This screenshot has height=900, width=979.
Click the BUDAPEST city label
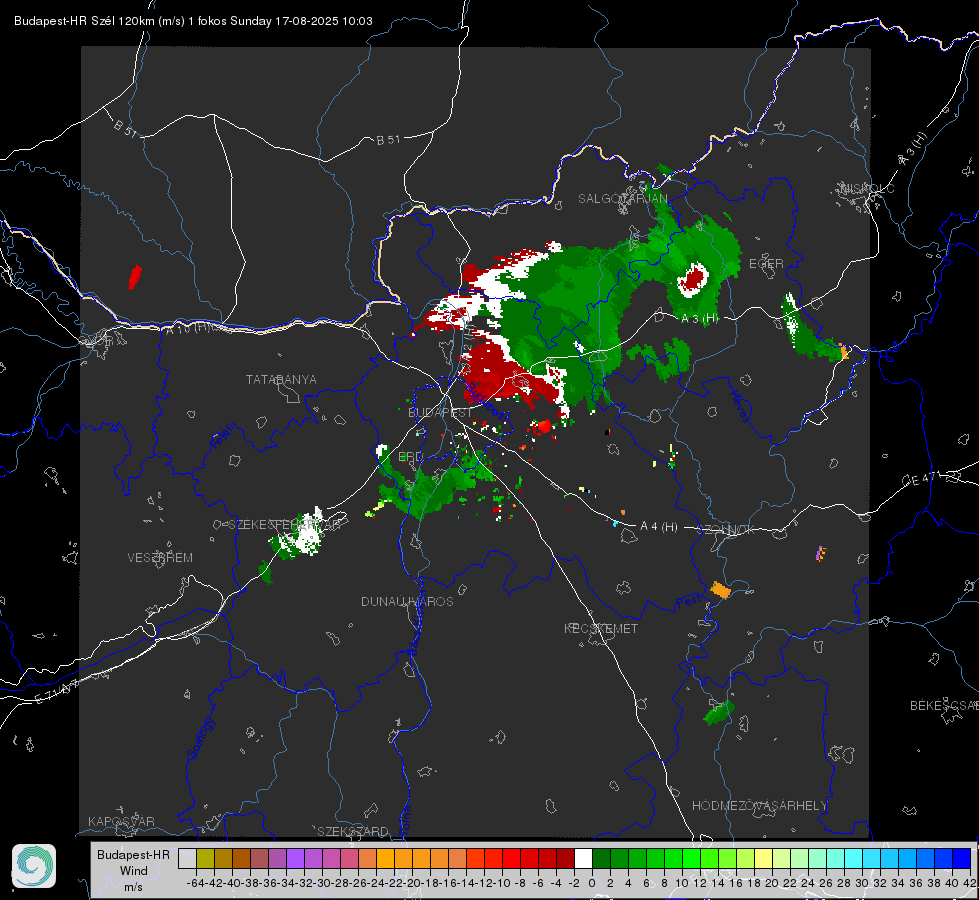(x=440, y=412)
